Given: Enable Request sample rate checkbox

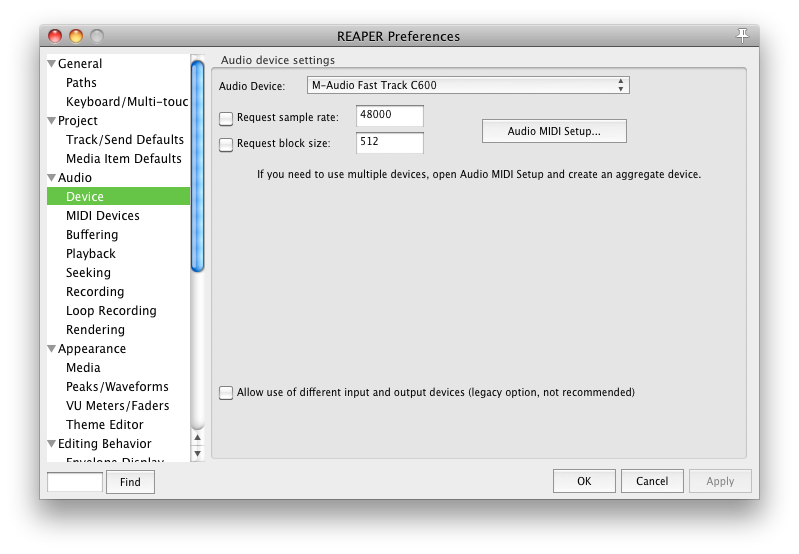Looking at the screenshot, I should coord(226,118).
